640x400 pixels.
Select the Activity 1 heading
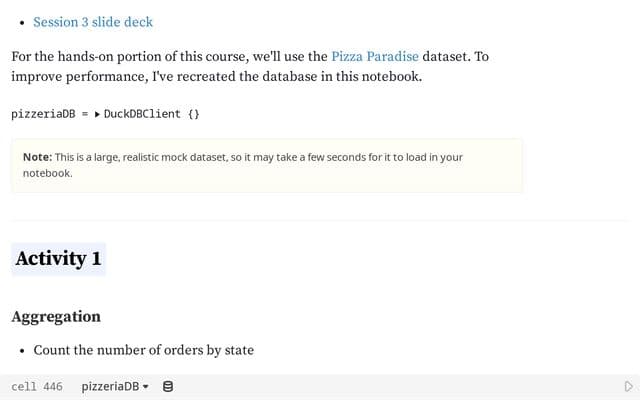58,259
